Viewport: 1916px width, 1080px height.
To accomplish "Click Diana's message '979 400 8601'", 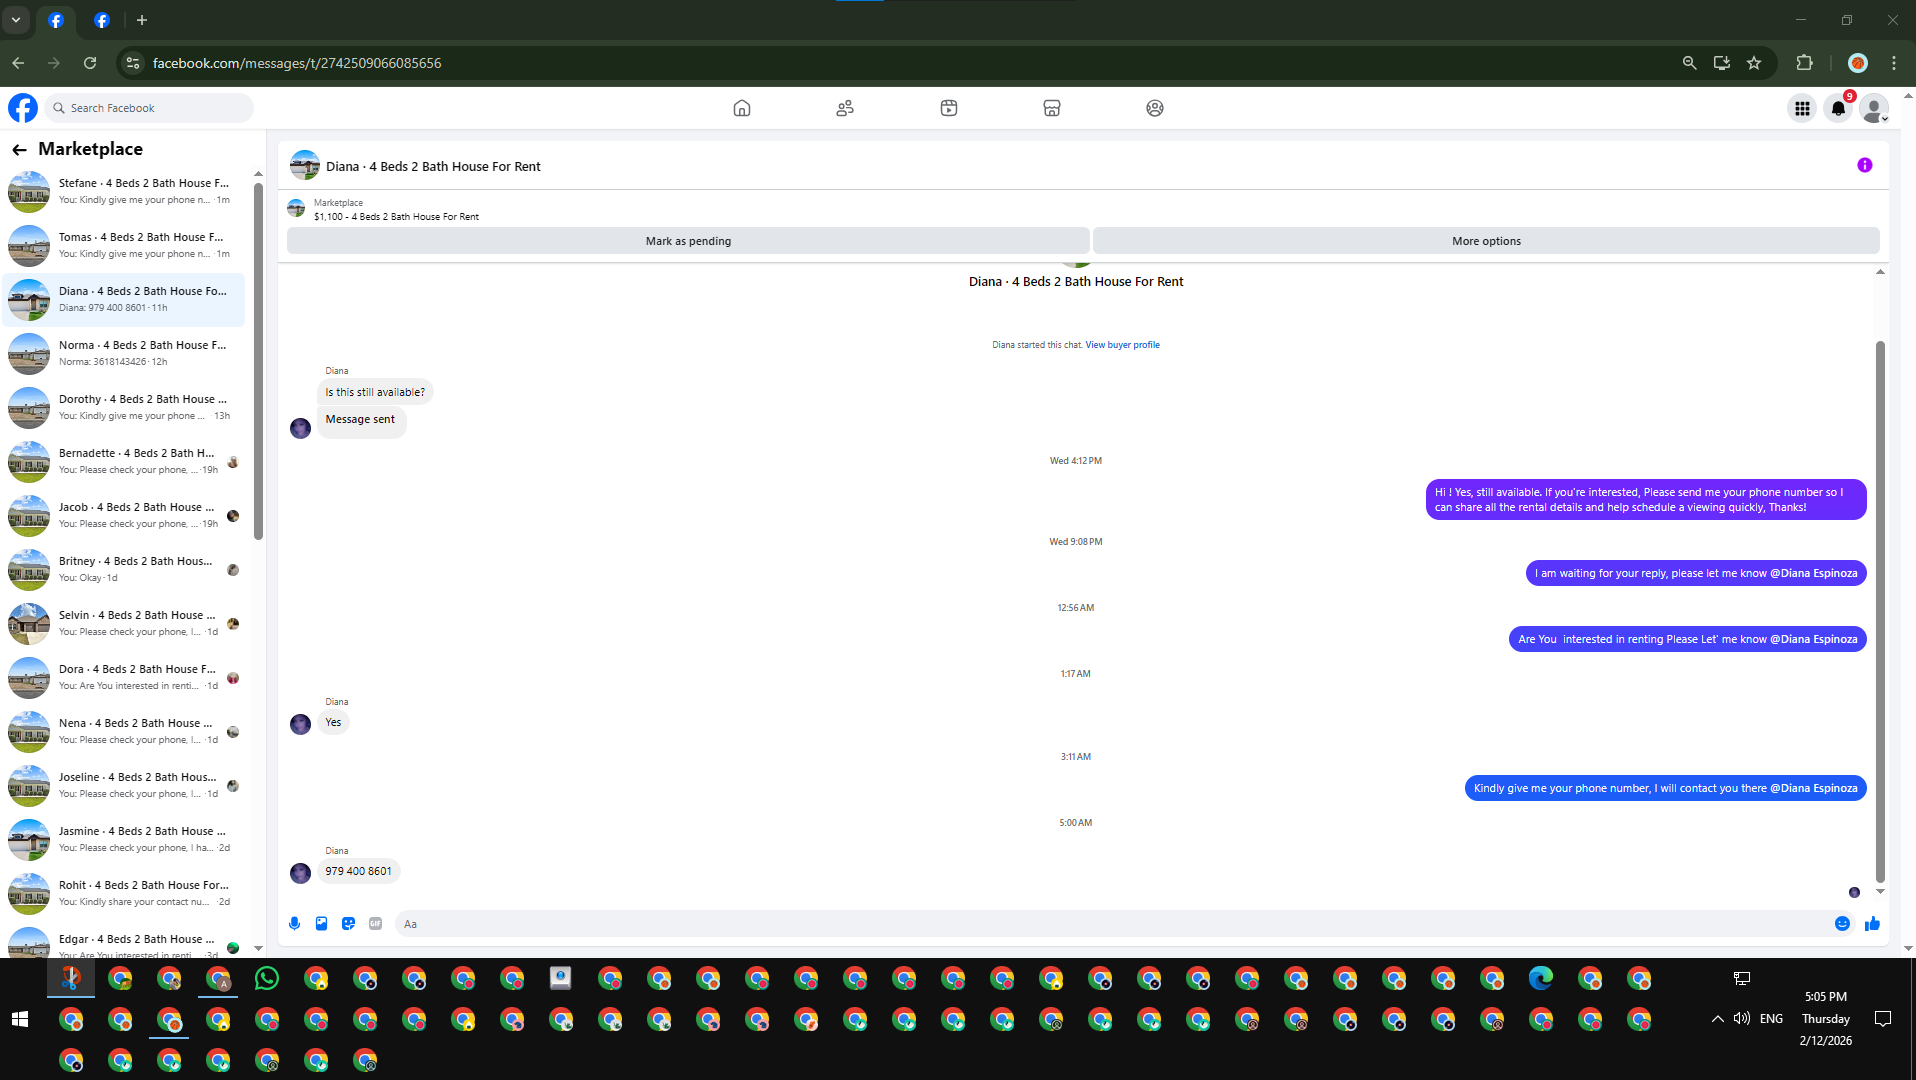I will (358, 871).
